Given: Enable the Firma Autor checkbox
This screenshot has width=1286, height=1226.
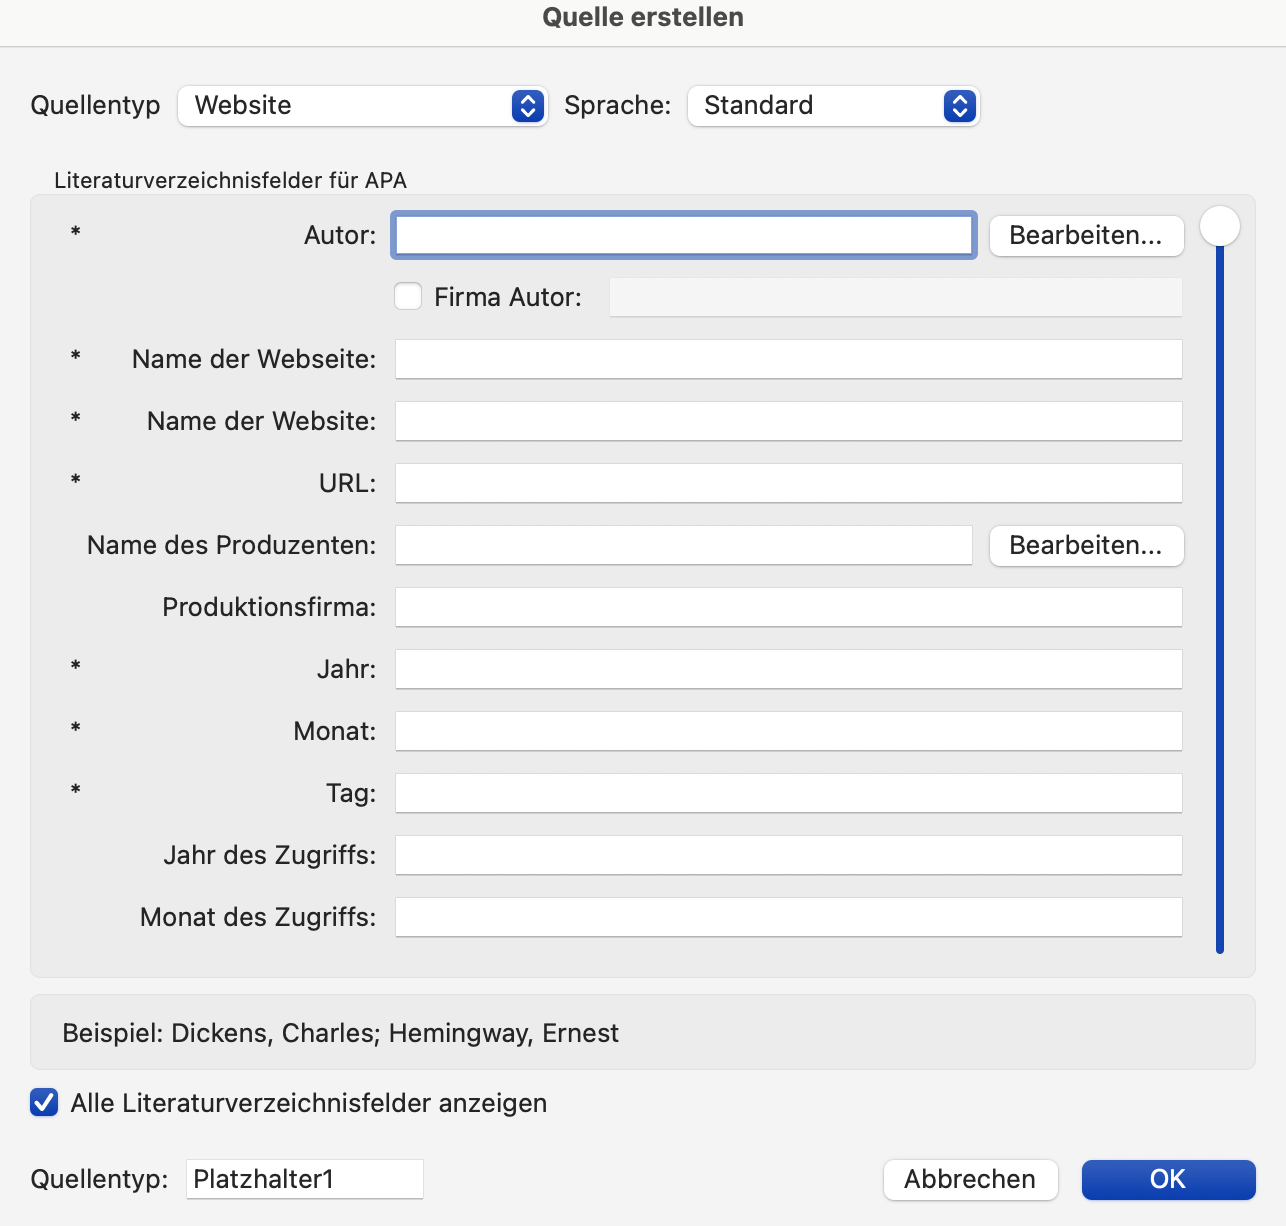Looking at the screenshot, I should (x=408, y=297).
